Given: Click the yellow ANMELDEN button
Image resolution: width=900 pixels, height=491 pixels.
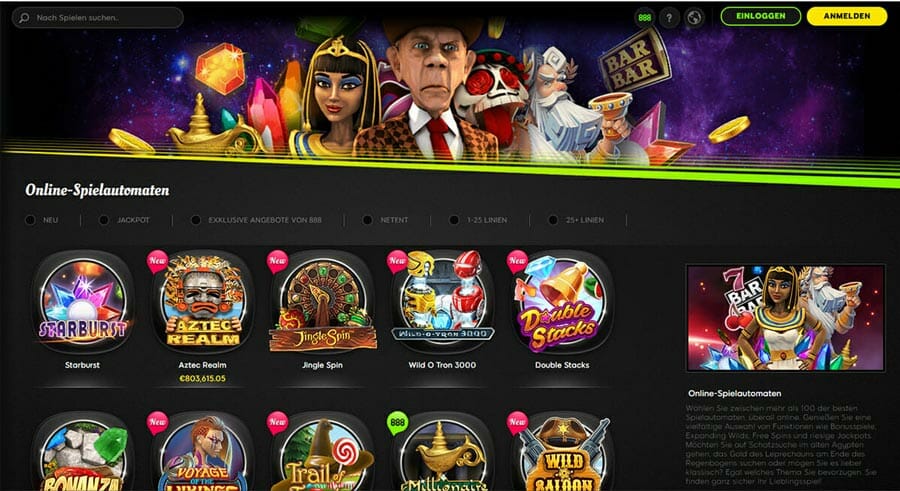Looking at the screenshot, I should point(847,16).
